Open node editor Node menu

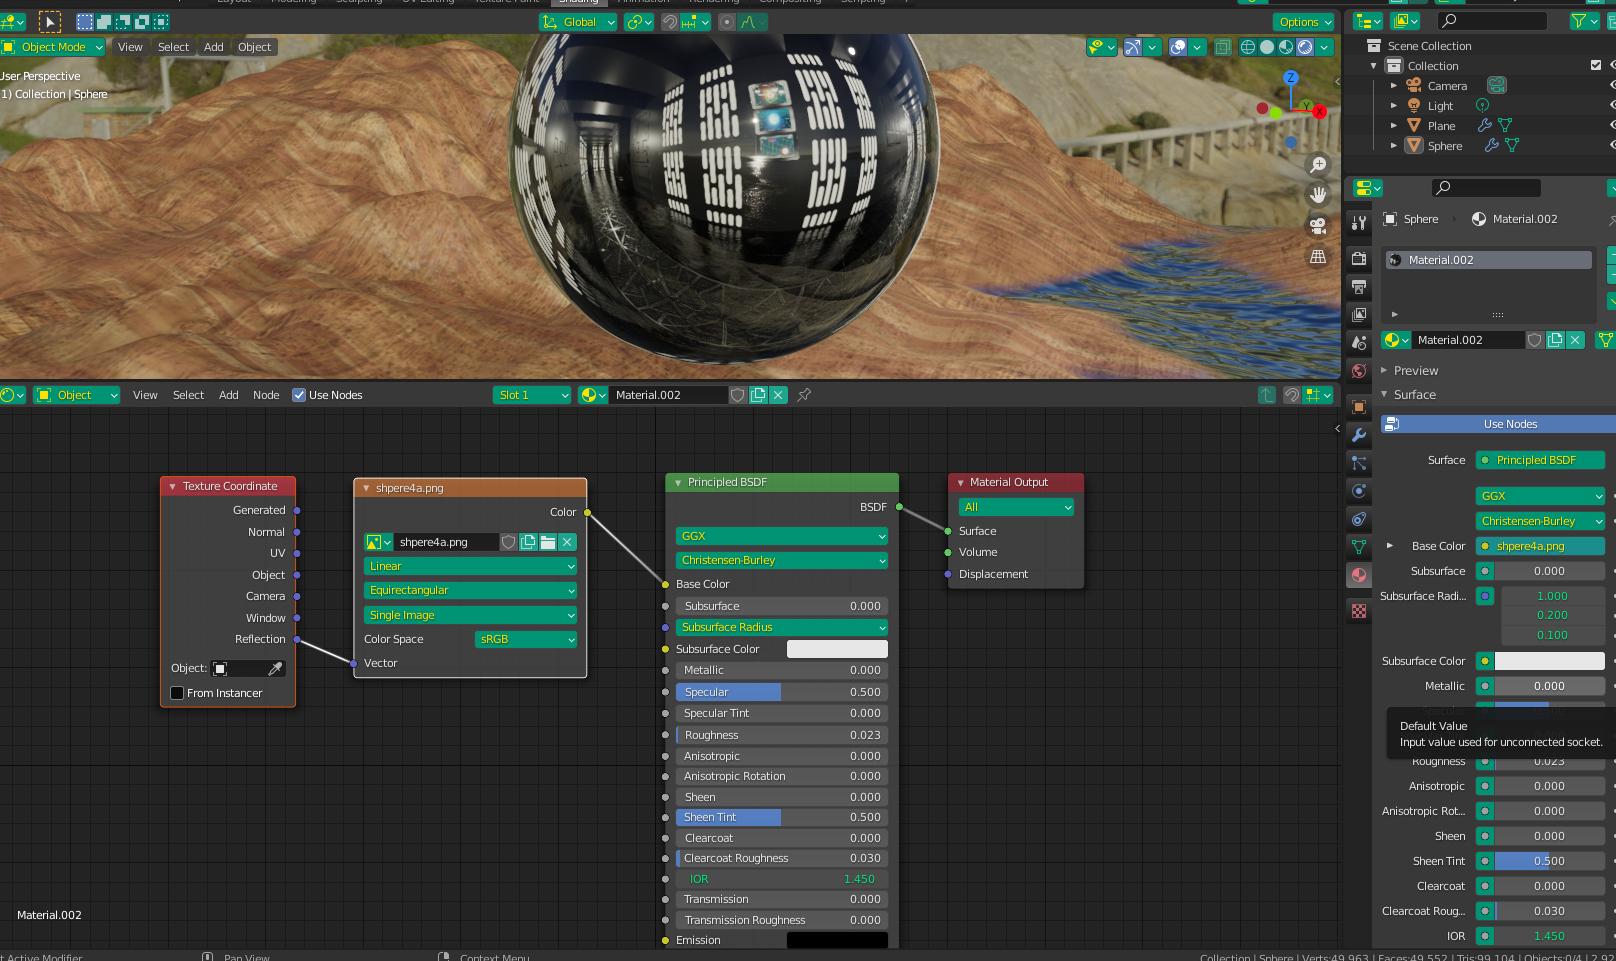(x=266, y=395)
